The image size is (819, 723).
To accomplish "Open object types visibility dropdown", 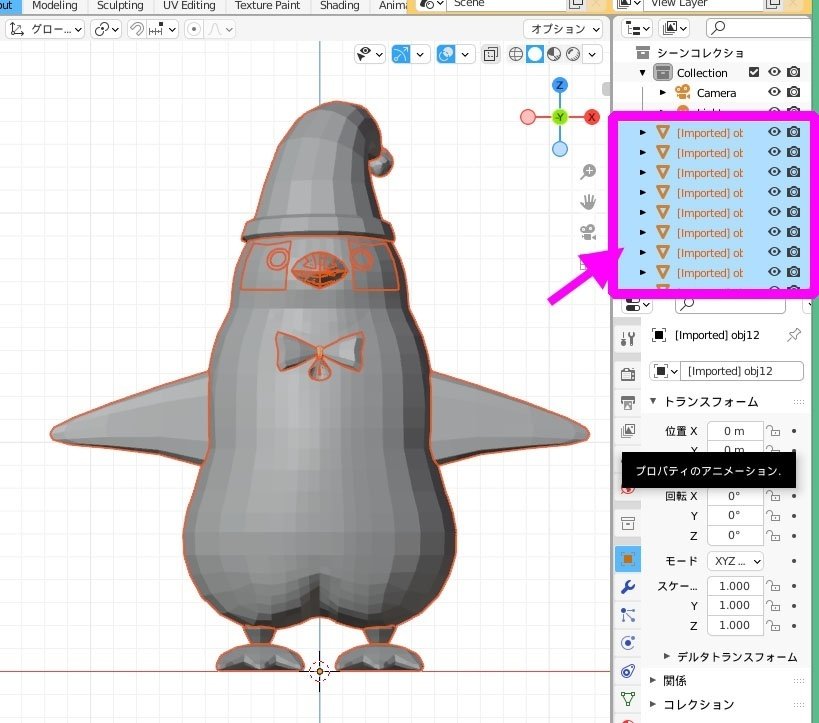I will 370,54.
